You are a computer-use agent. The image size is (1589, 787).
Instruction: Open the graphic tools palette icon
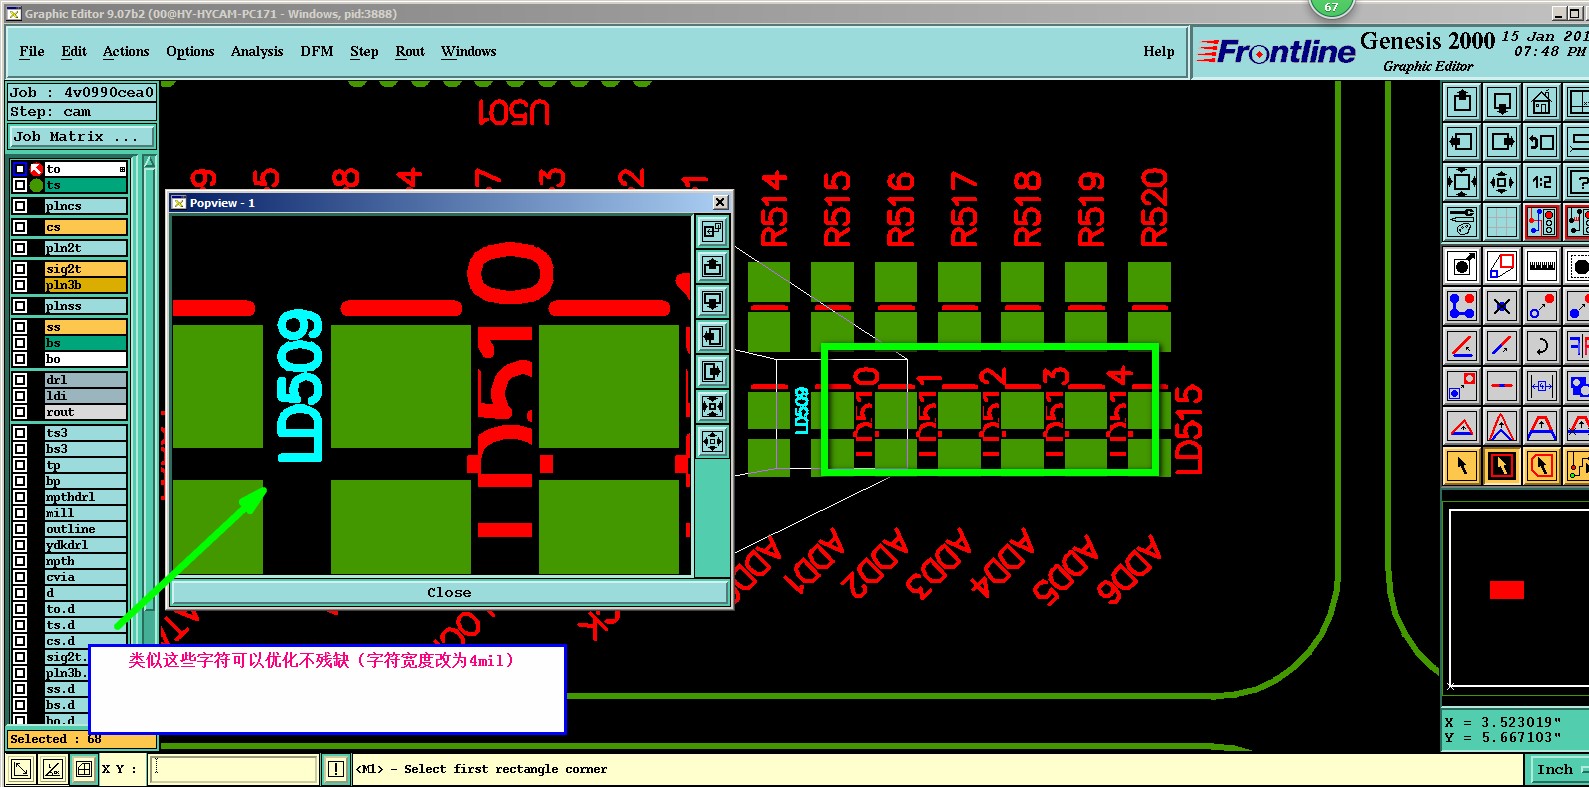1463,222
